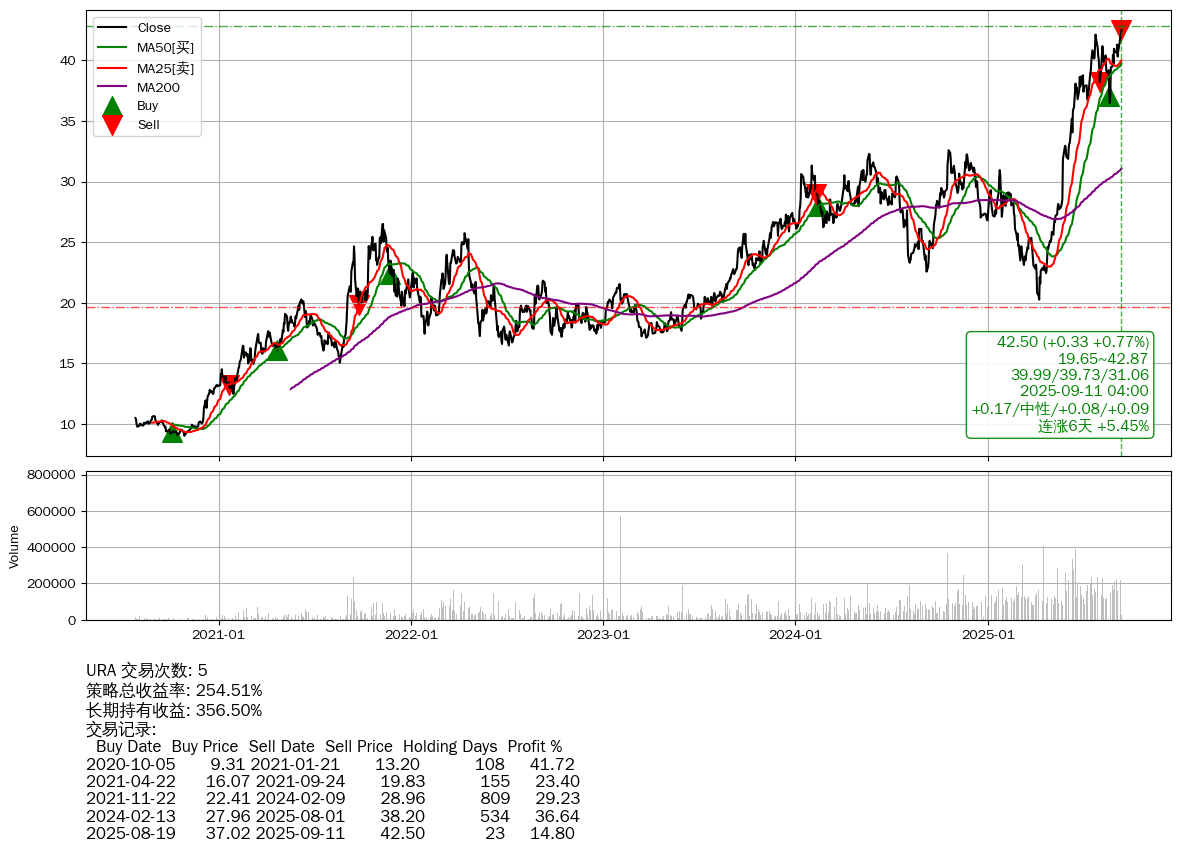Click the trade row with buy date 2021-11-22
Screen dimensions: 1180x852
tap(333, 798)
